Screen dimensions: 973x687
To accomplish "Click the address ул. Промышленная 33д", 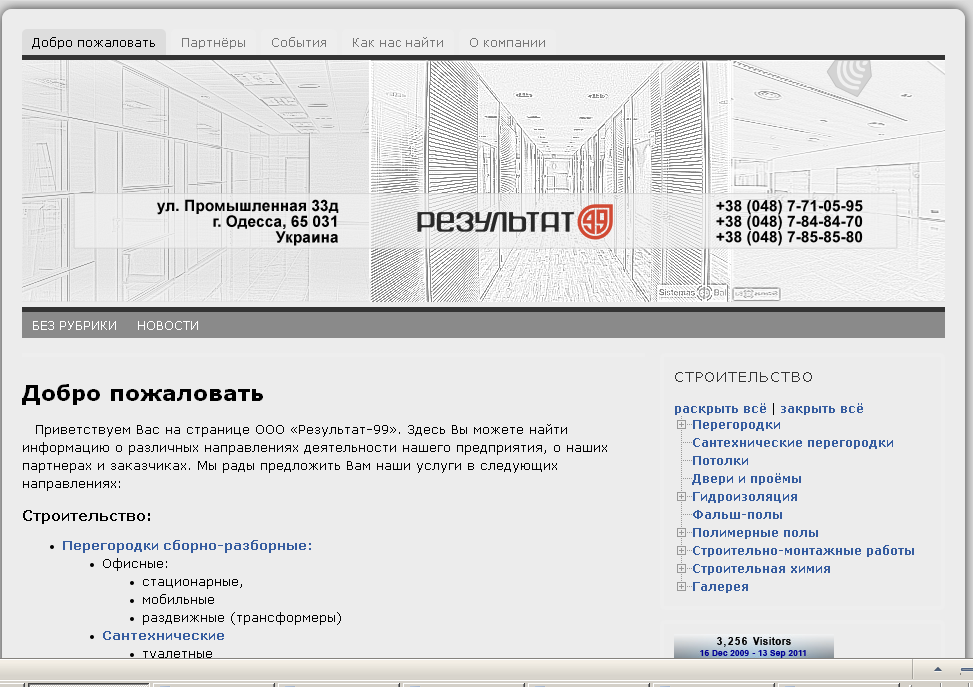I will pyautogui.click(x=248, y=206).
